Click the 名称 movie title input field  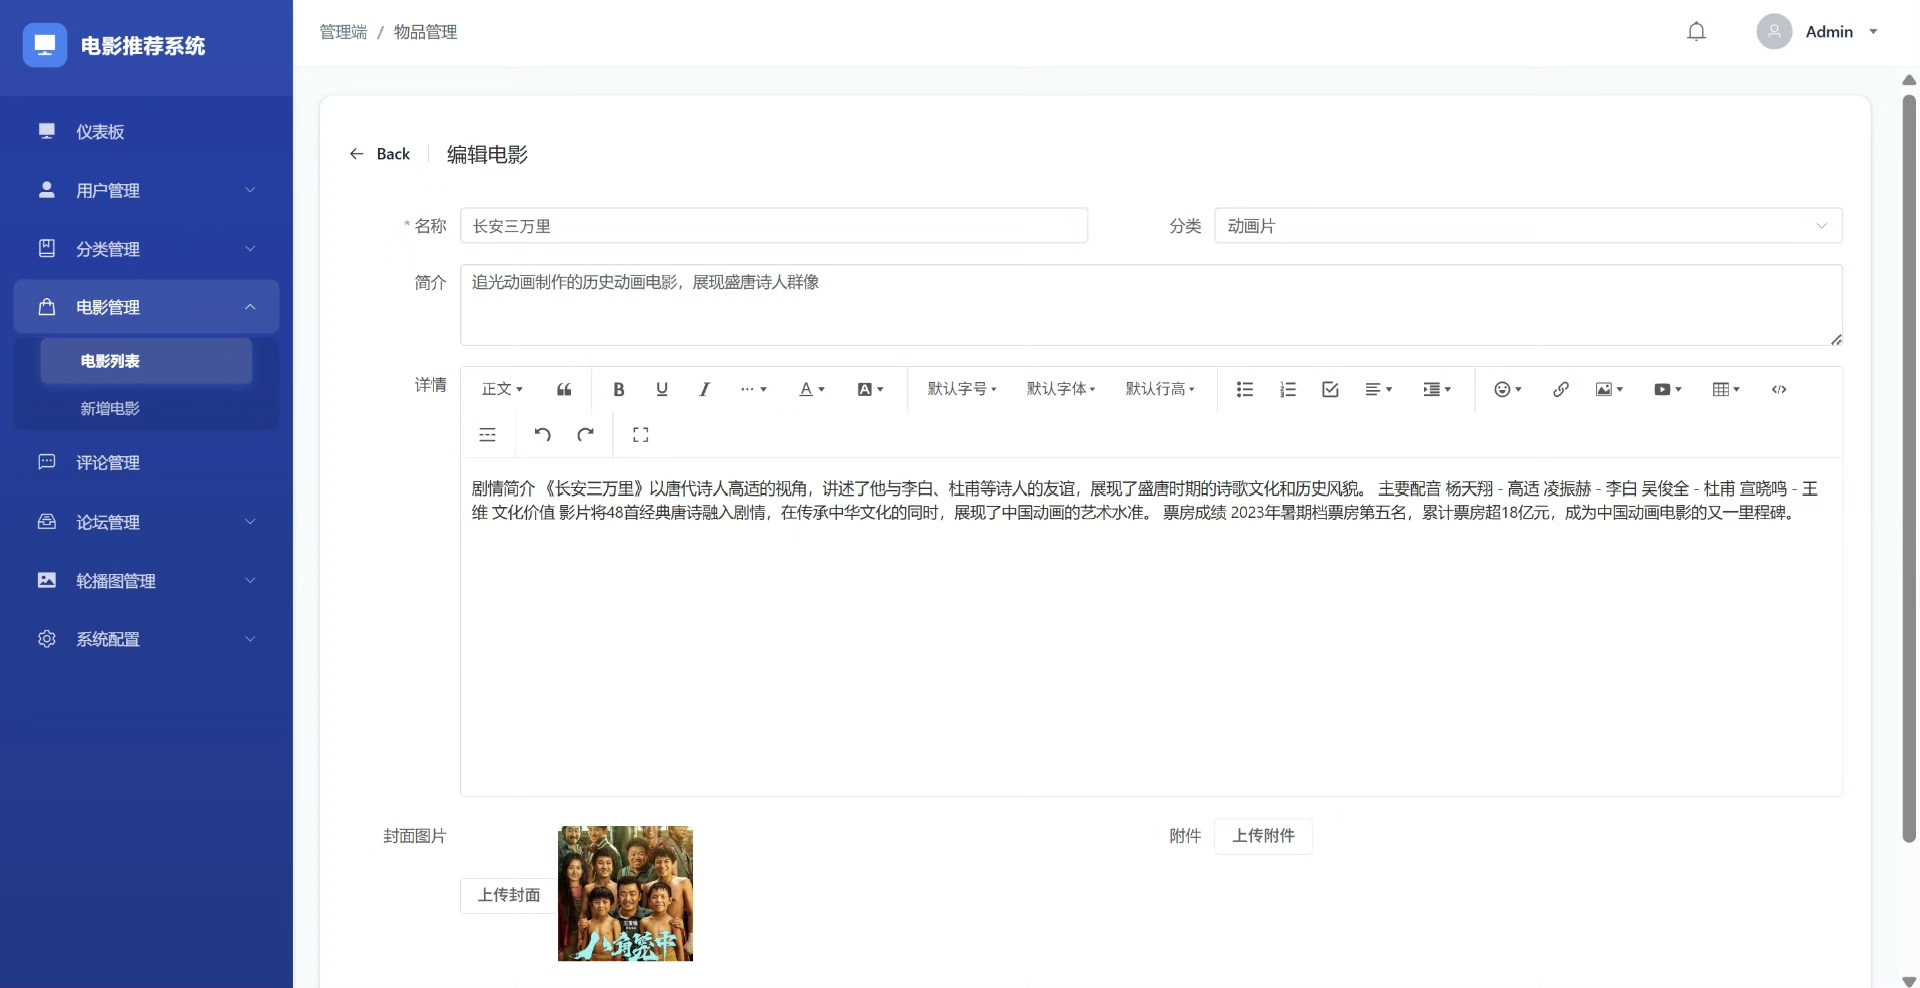[773, 226]
